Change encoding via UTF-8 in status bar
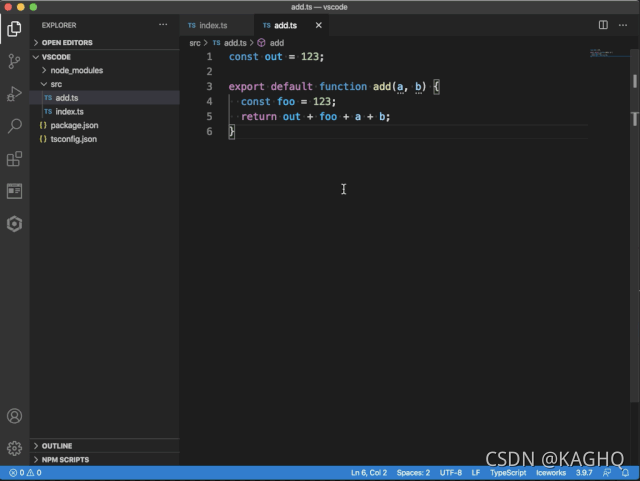This screenshot has width=640, height=481. click(451, 473)
